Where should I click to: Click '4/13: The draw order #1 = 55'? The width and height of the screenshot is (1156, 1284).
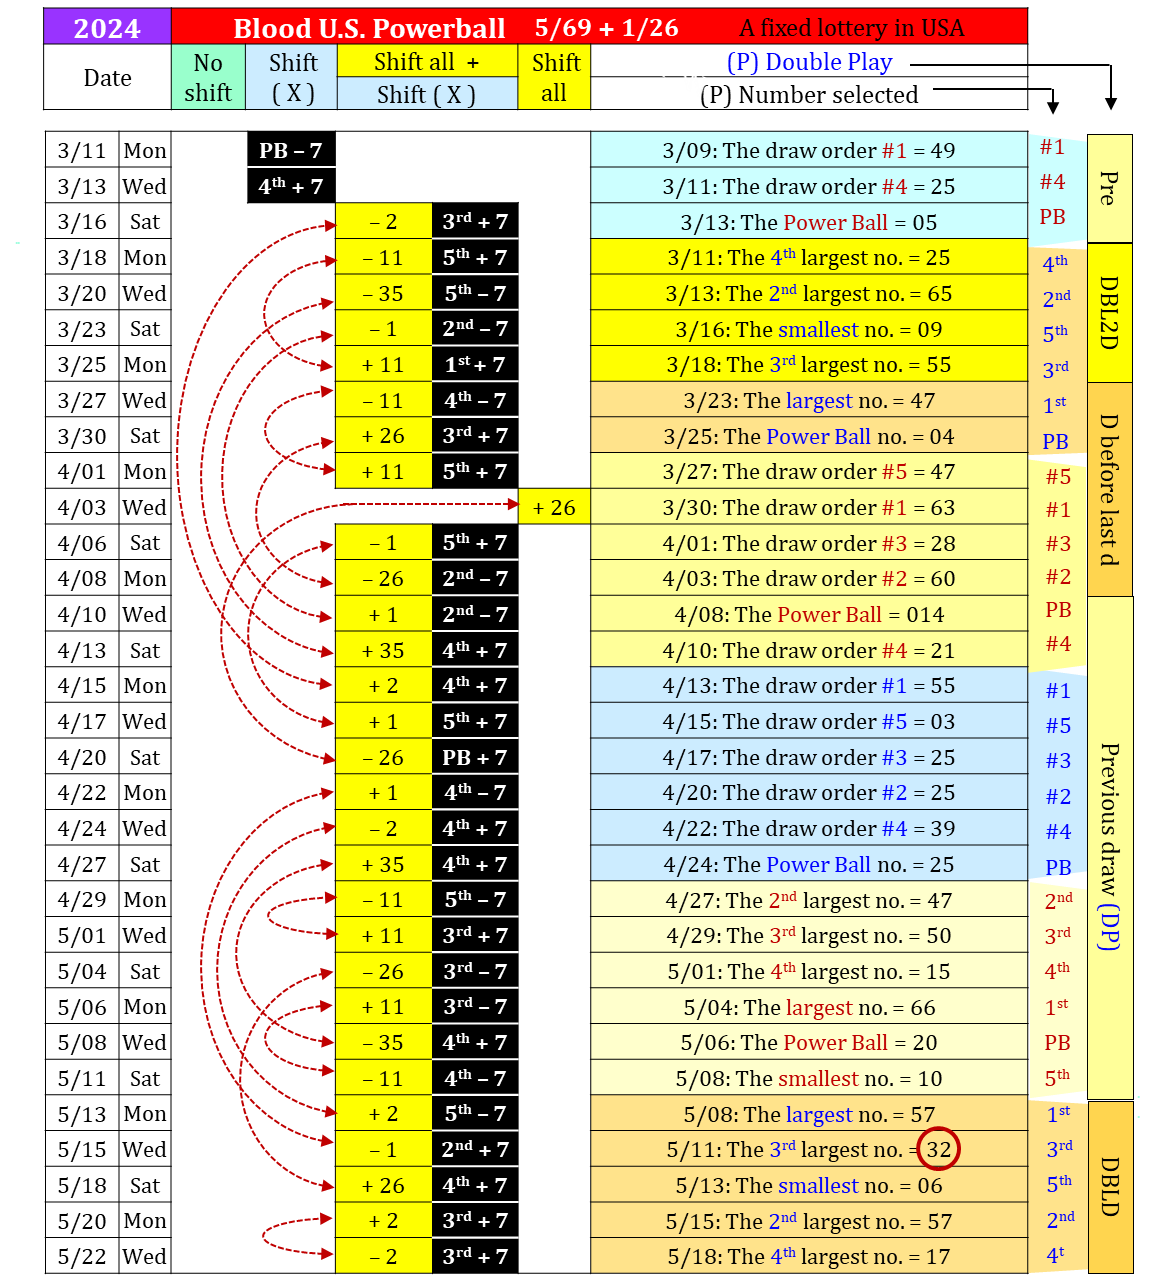809,685
